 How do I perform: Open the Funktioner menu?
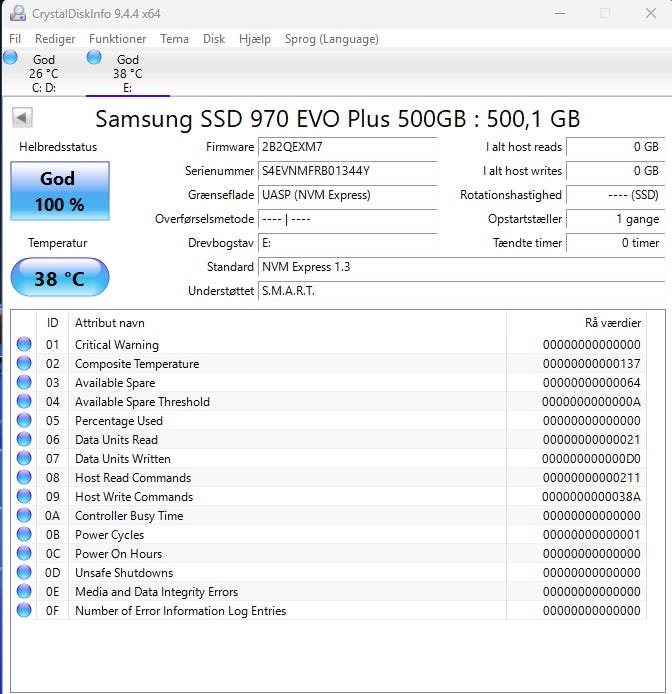coord(117,39)
